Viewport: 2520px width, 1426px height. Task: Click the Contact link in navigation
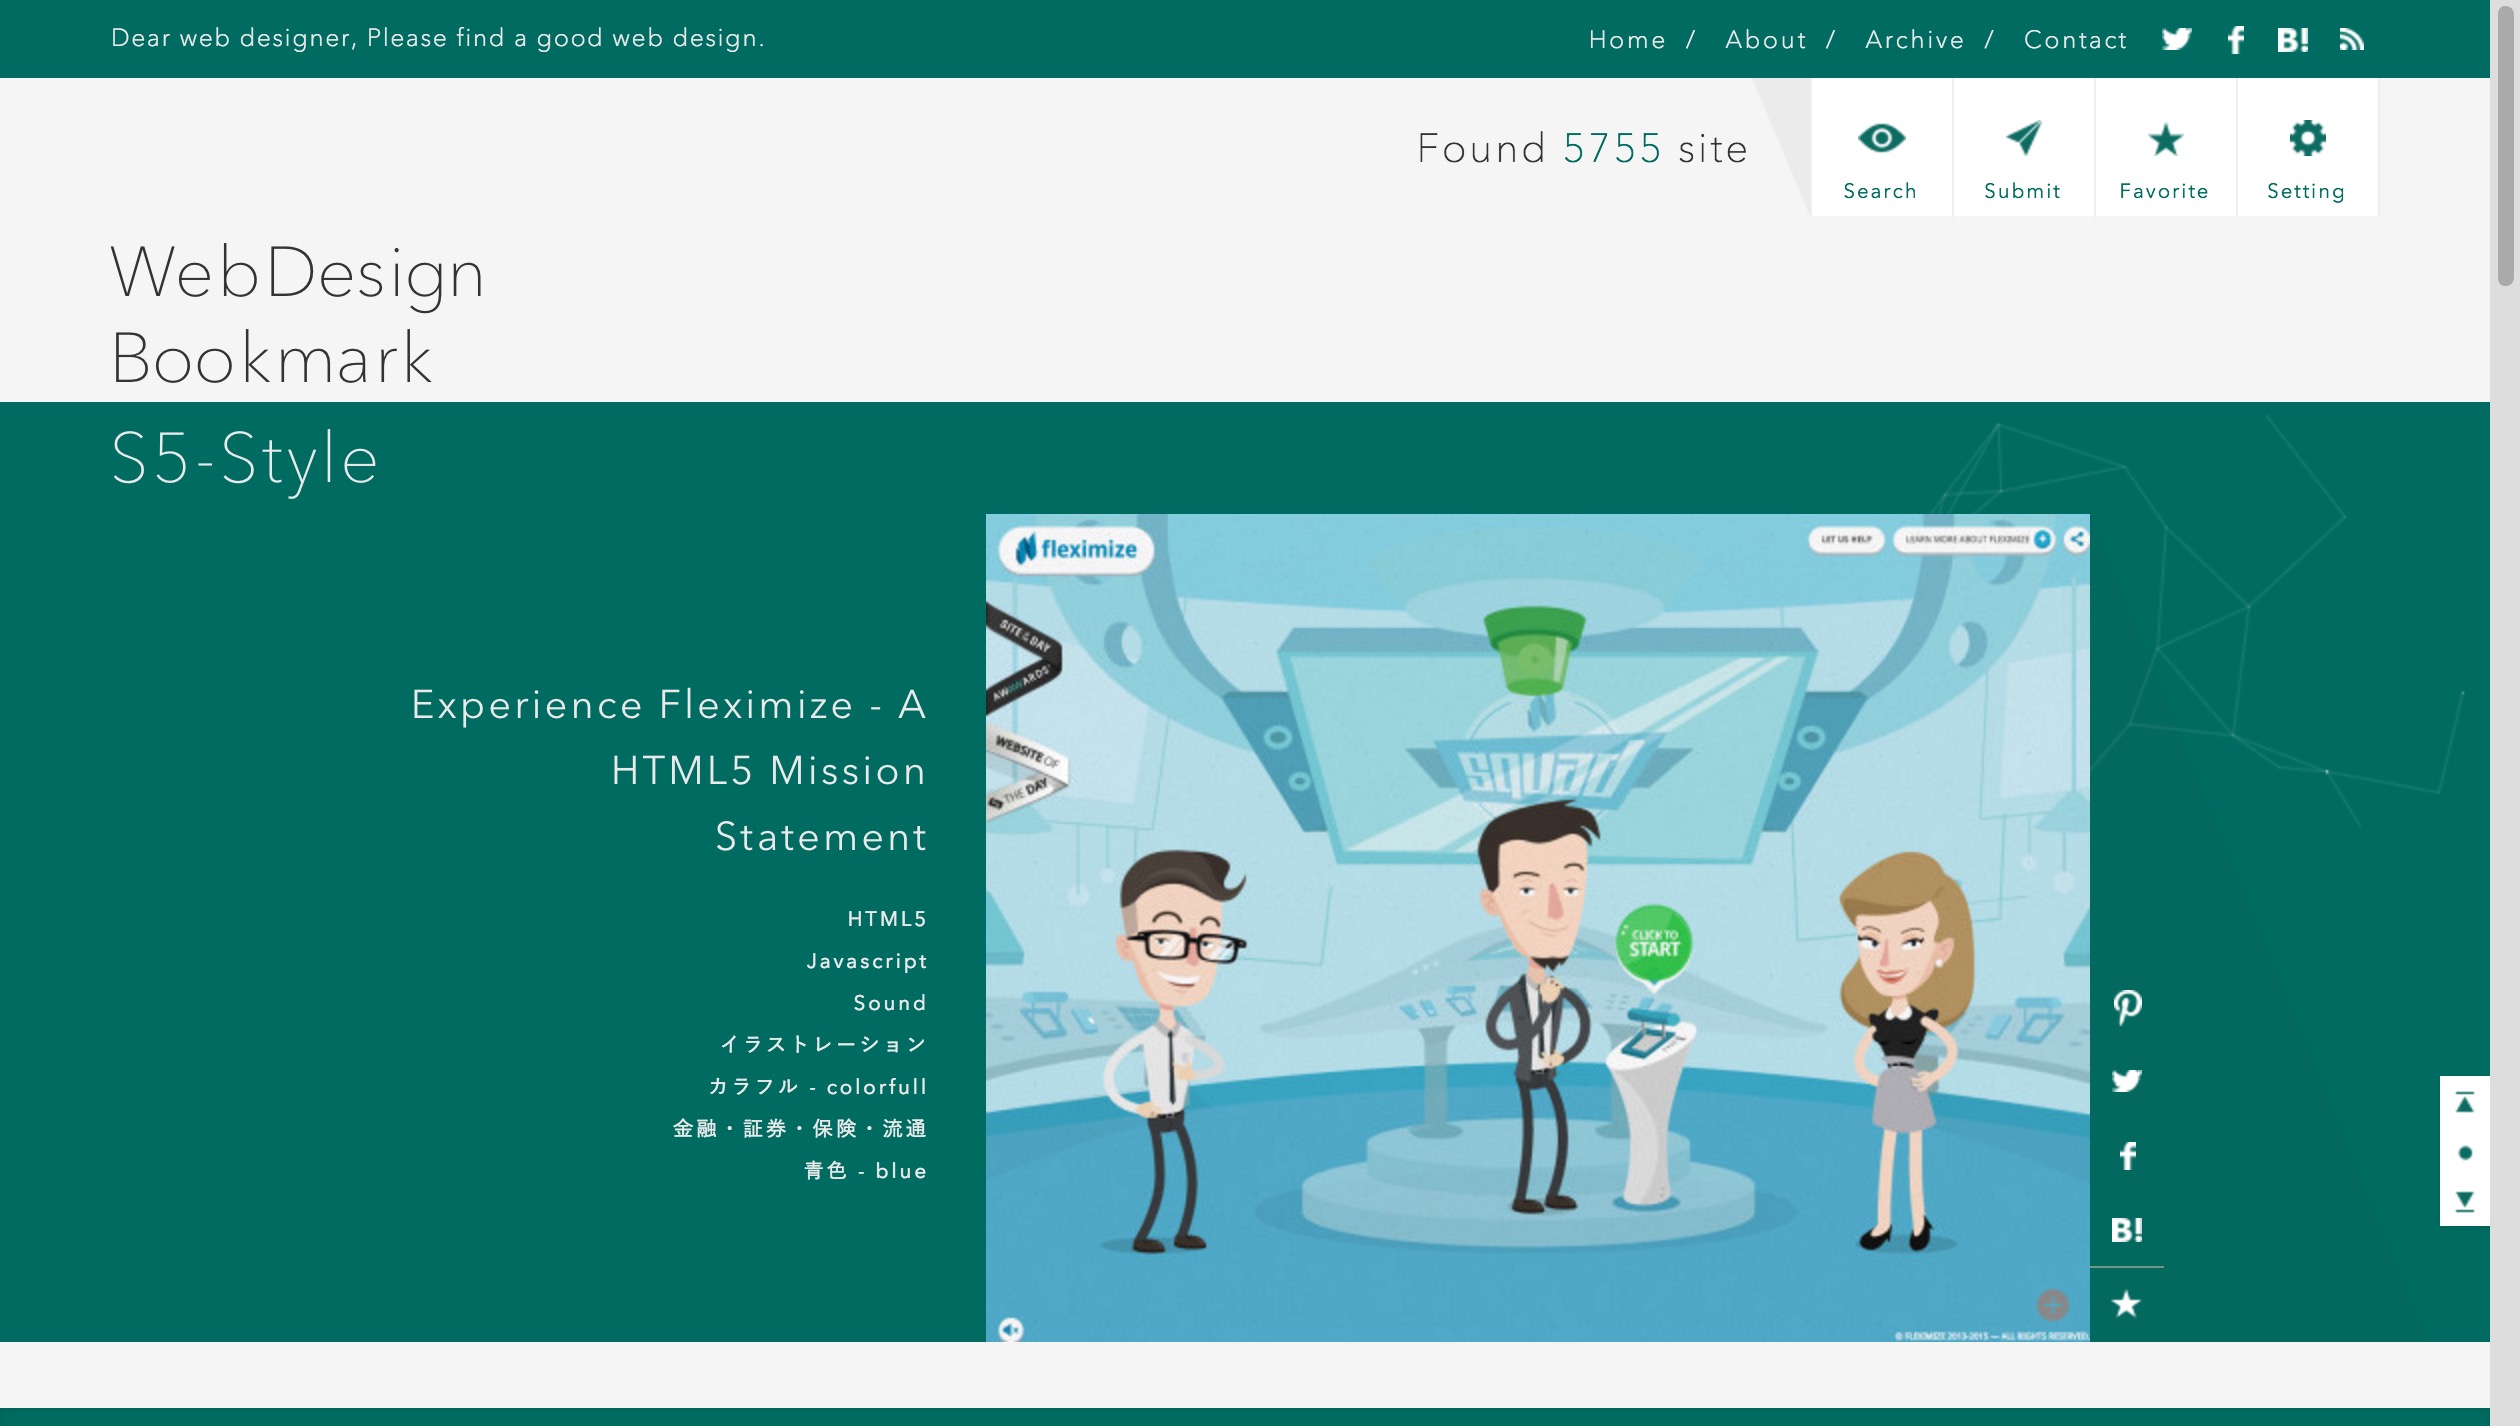2075,38
